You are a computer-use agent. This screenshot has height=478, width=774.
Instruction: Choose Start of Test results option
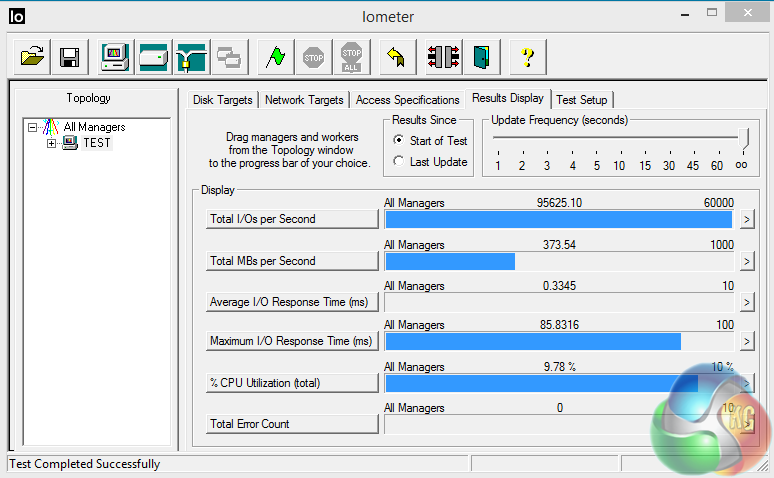pyautogui.click(x=399, y=140)
